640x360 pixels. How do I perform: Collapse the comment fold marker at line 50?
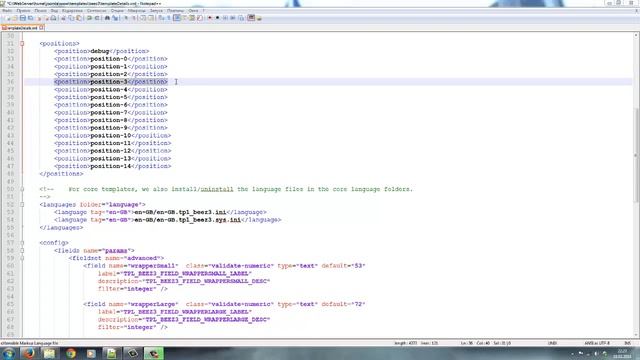point(22,189)
